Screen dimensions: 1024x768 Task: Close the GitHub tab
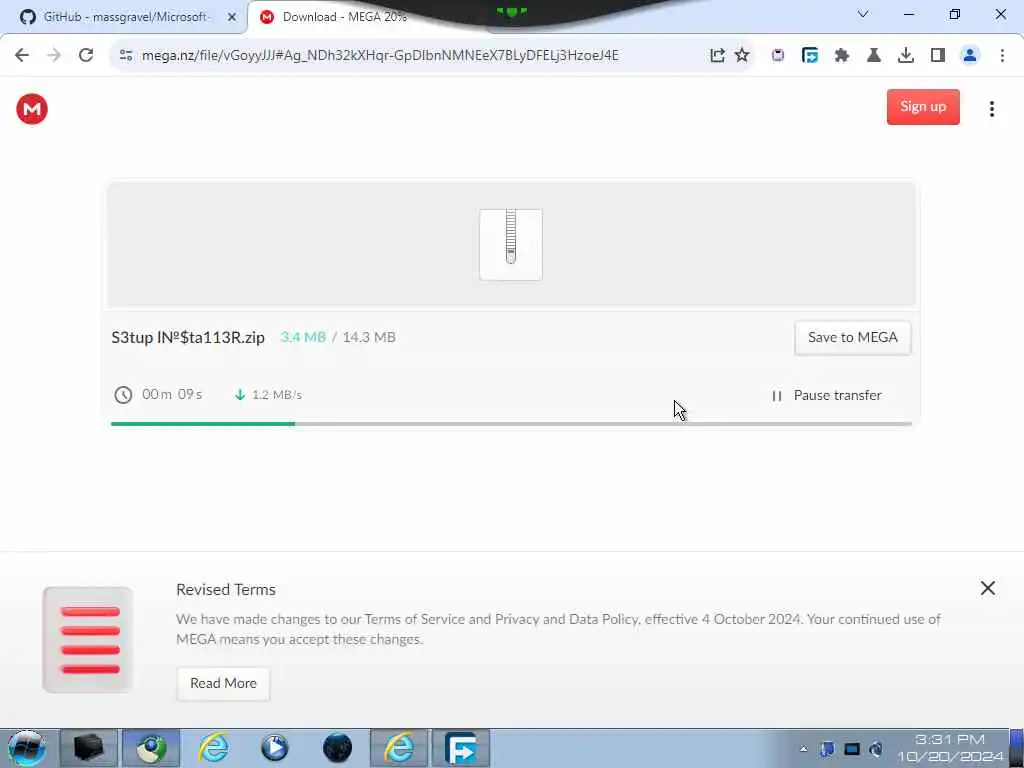(x=231, y=18)
